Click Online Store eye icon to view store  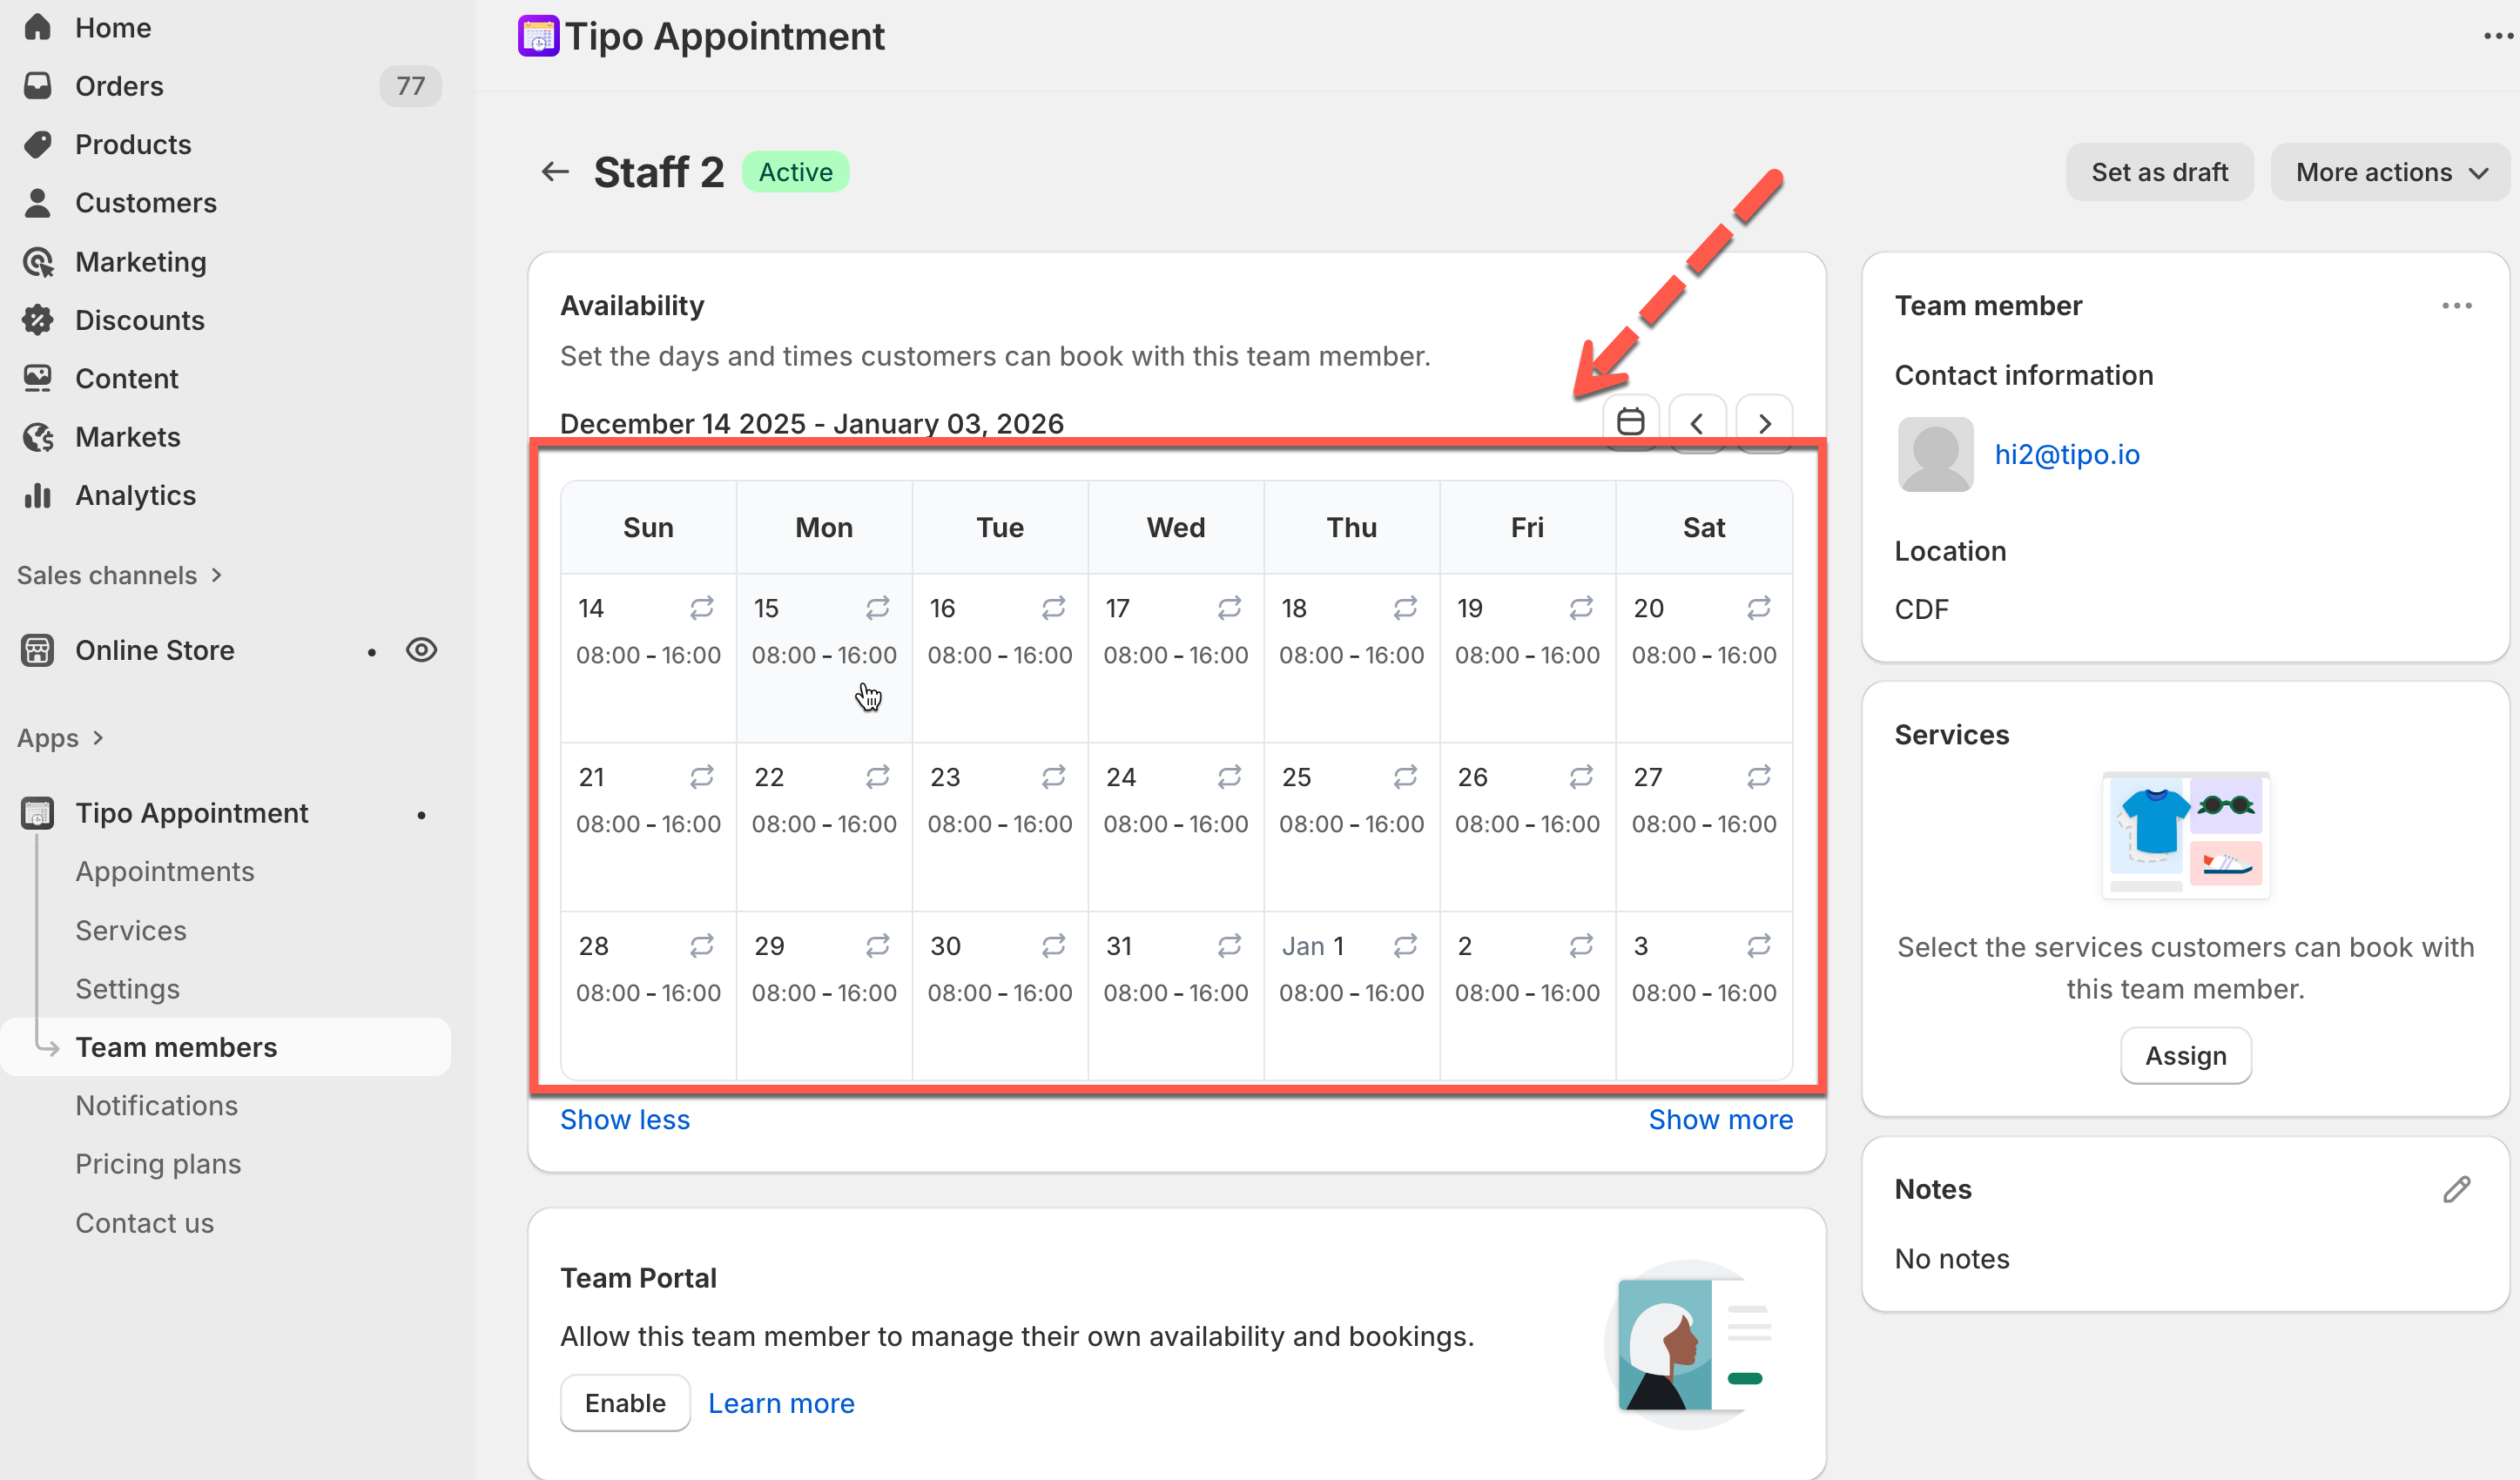pyautogui.click(x=421, y=650)
